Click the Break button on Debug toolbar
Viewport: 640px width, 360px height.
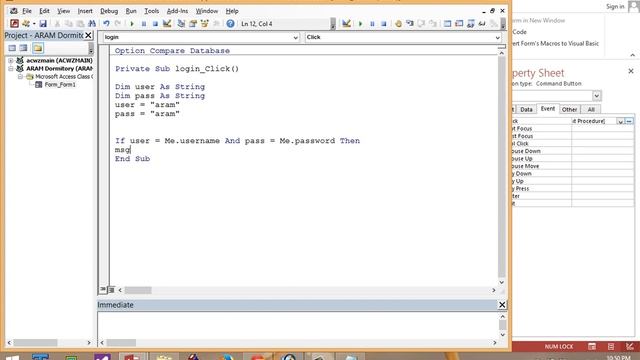point(372,24)
